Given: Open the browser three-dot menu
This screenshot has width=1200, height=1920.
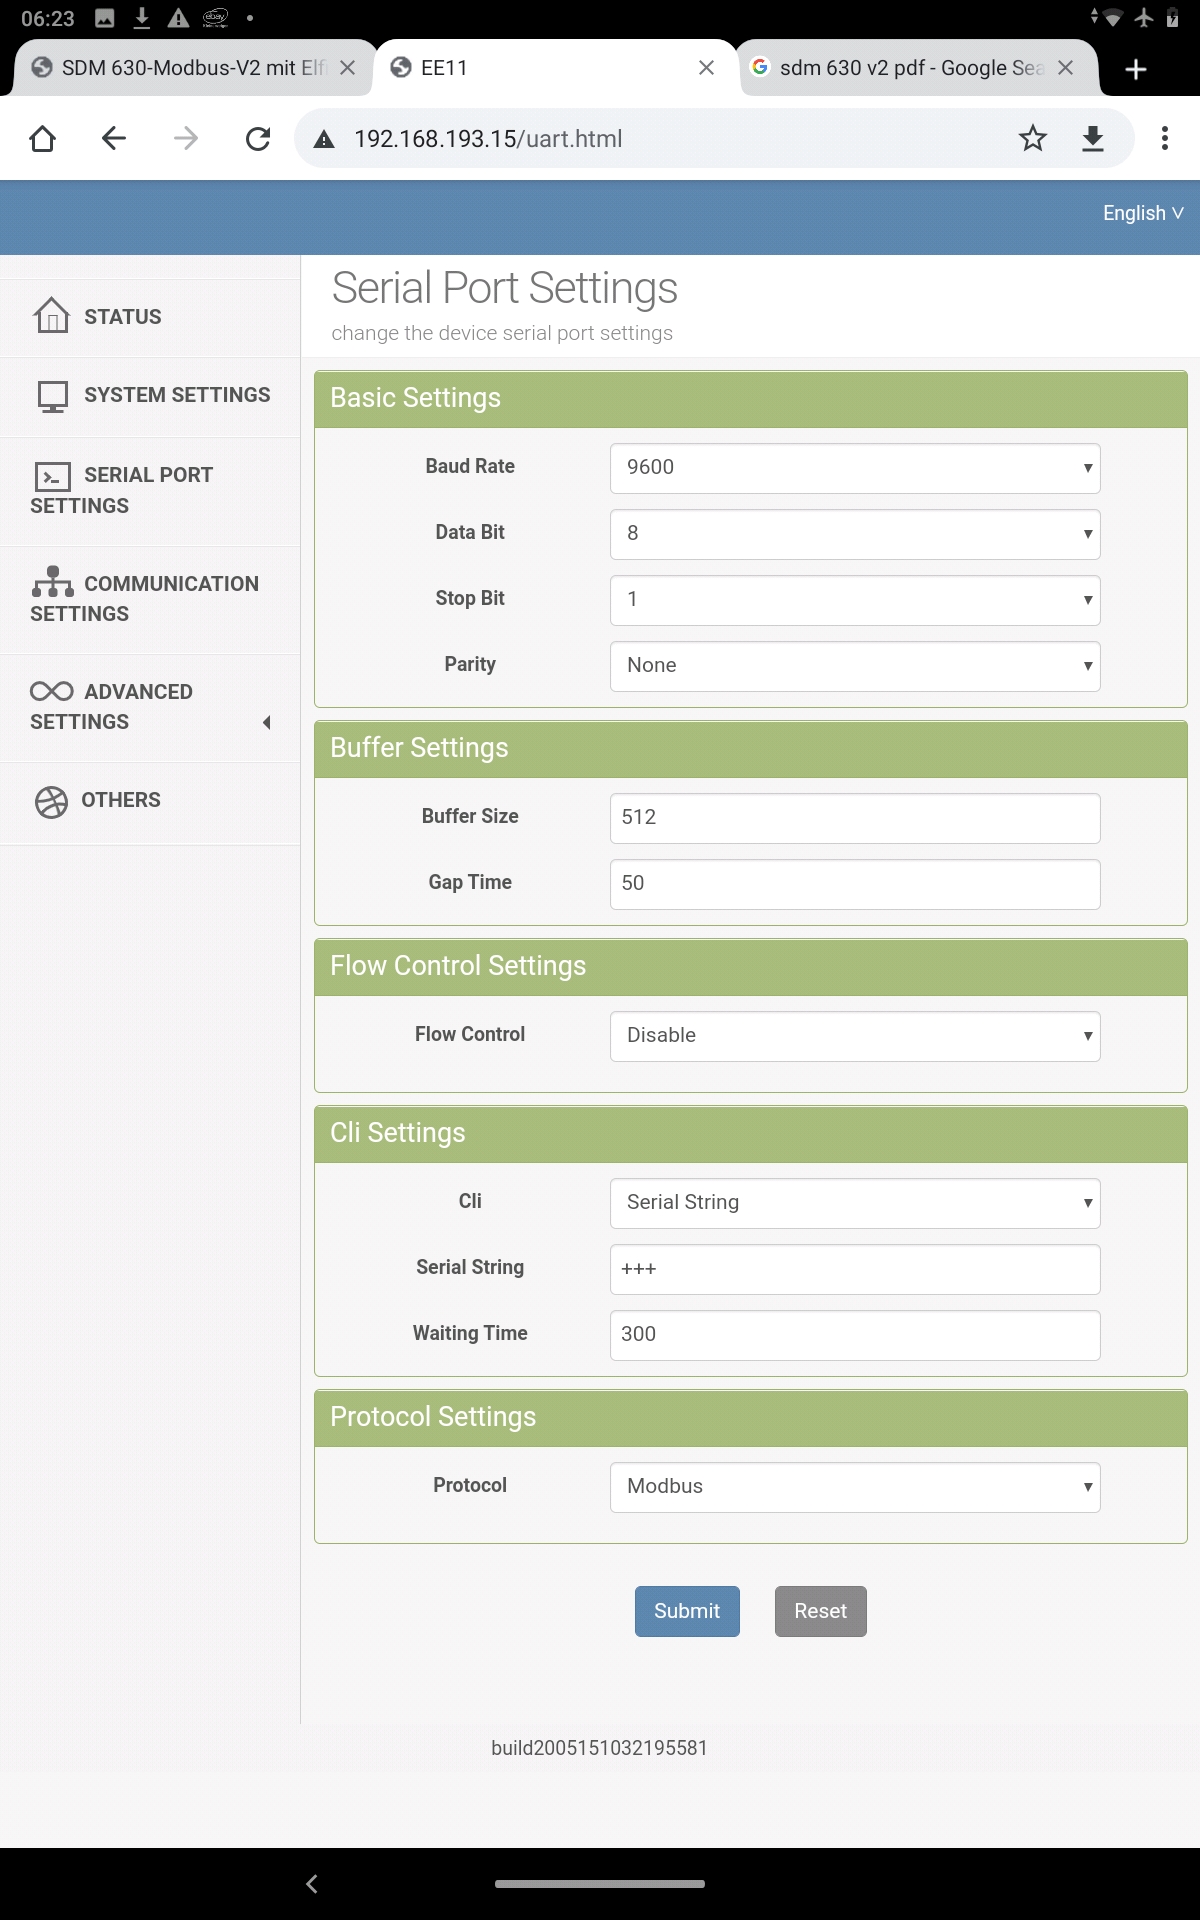Looking at the screenshot, I should tap(1165, 138).
